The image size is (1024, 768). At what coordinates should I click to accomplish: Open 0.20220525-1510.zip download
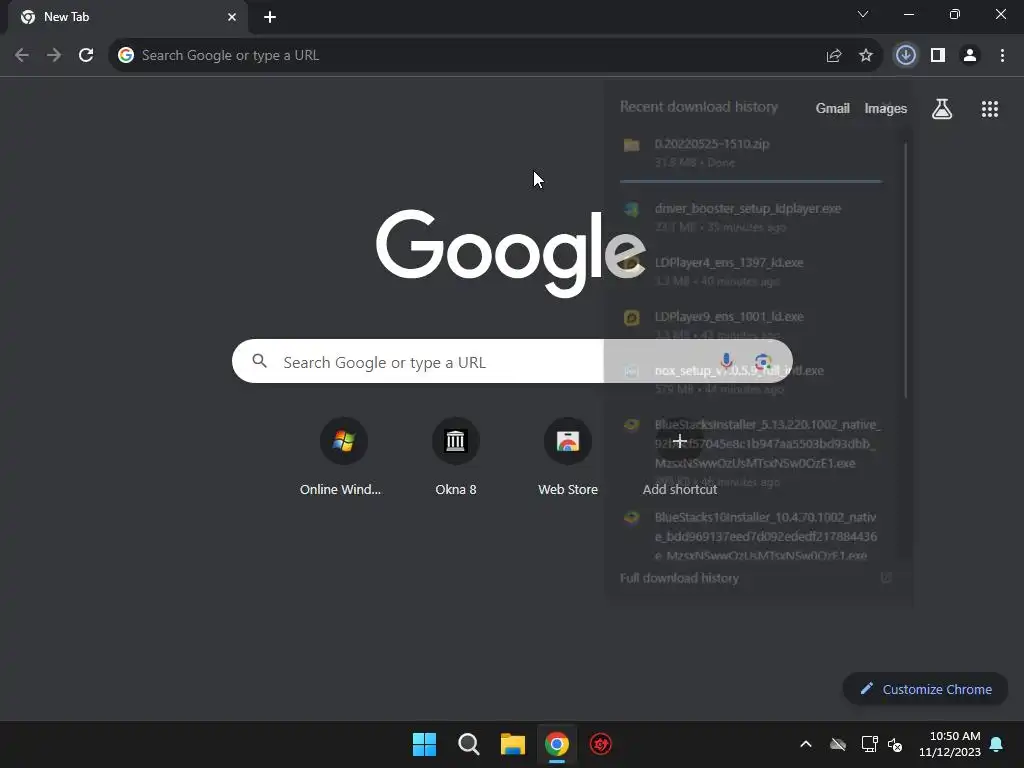tap(751, 153)
